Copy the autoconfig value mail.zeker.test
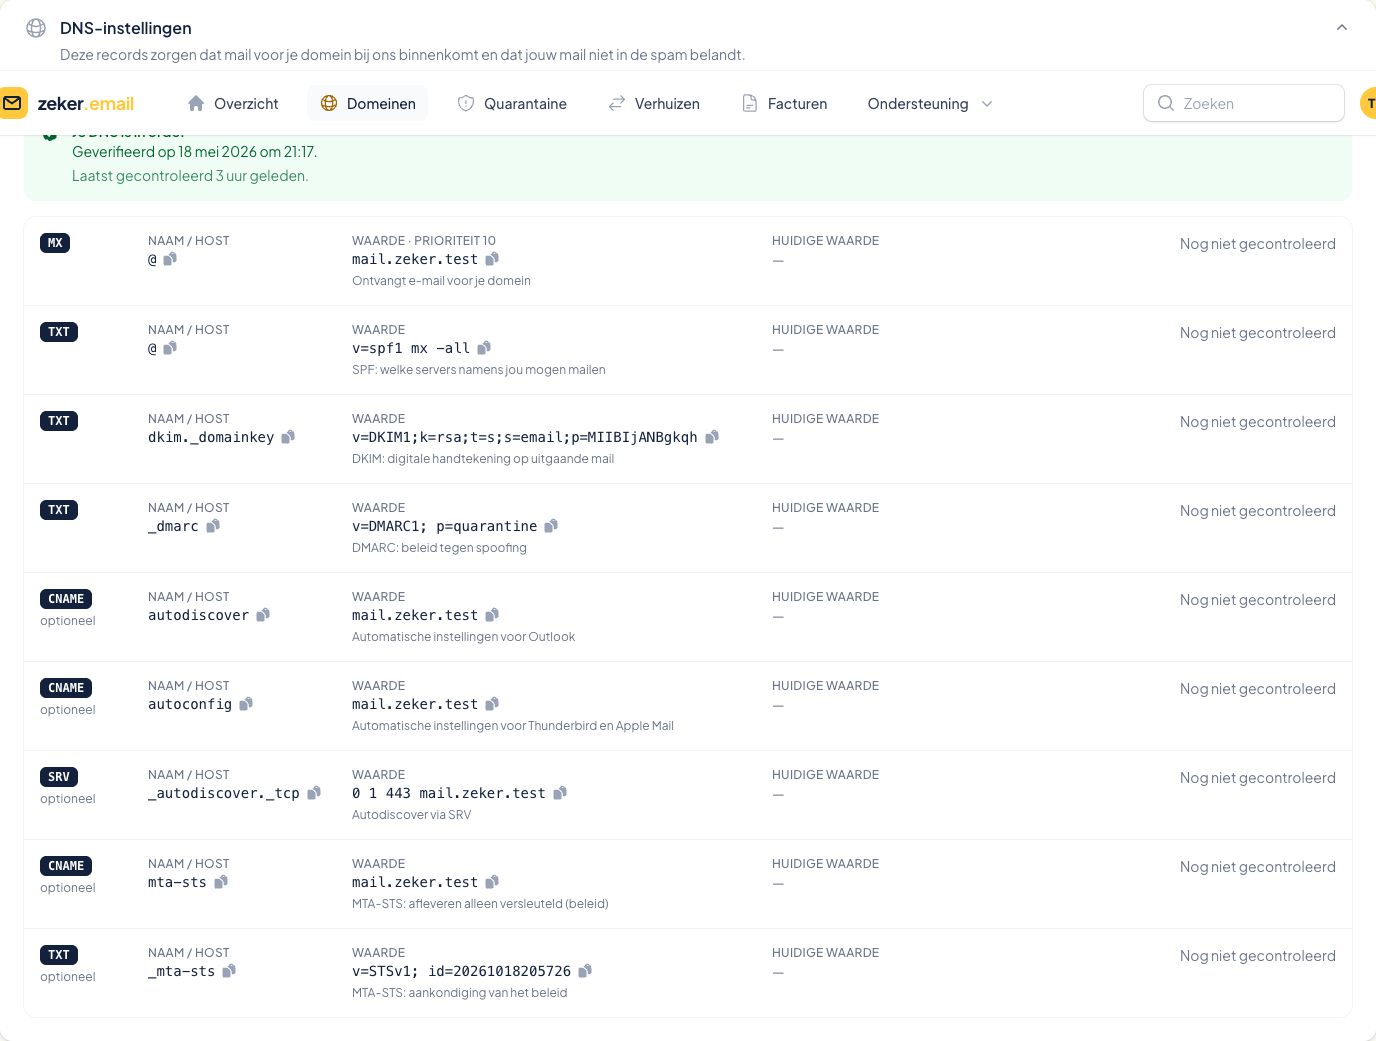Screen dimensions: 1376x1041 pos(492,704)
